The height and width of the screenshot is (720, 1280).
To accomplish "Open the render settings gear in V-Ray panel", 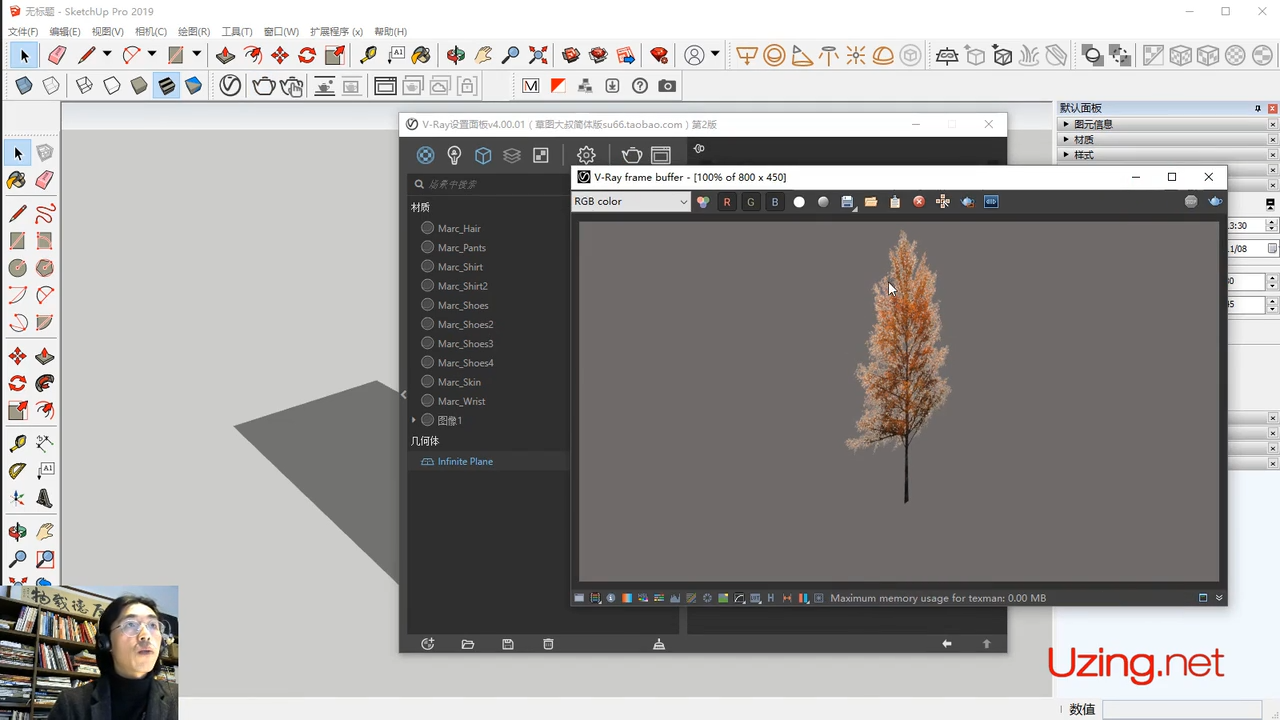I will click(586, 155).
